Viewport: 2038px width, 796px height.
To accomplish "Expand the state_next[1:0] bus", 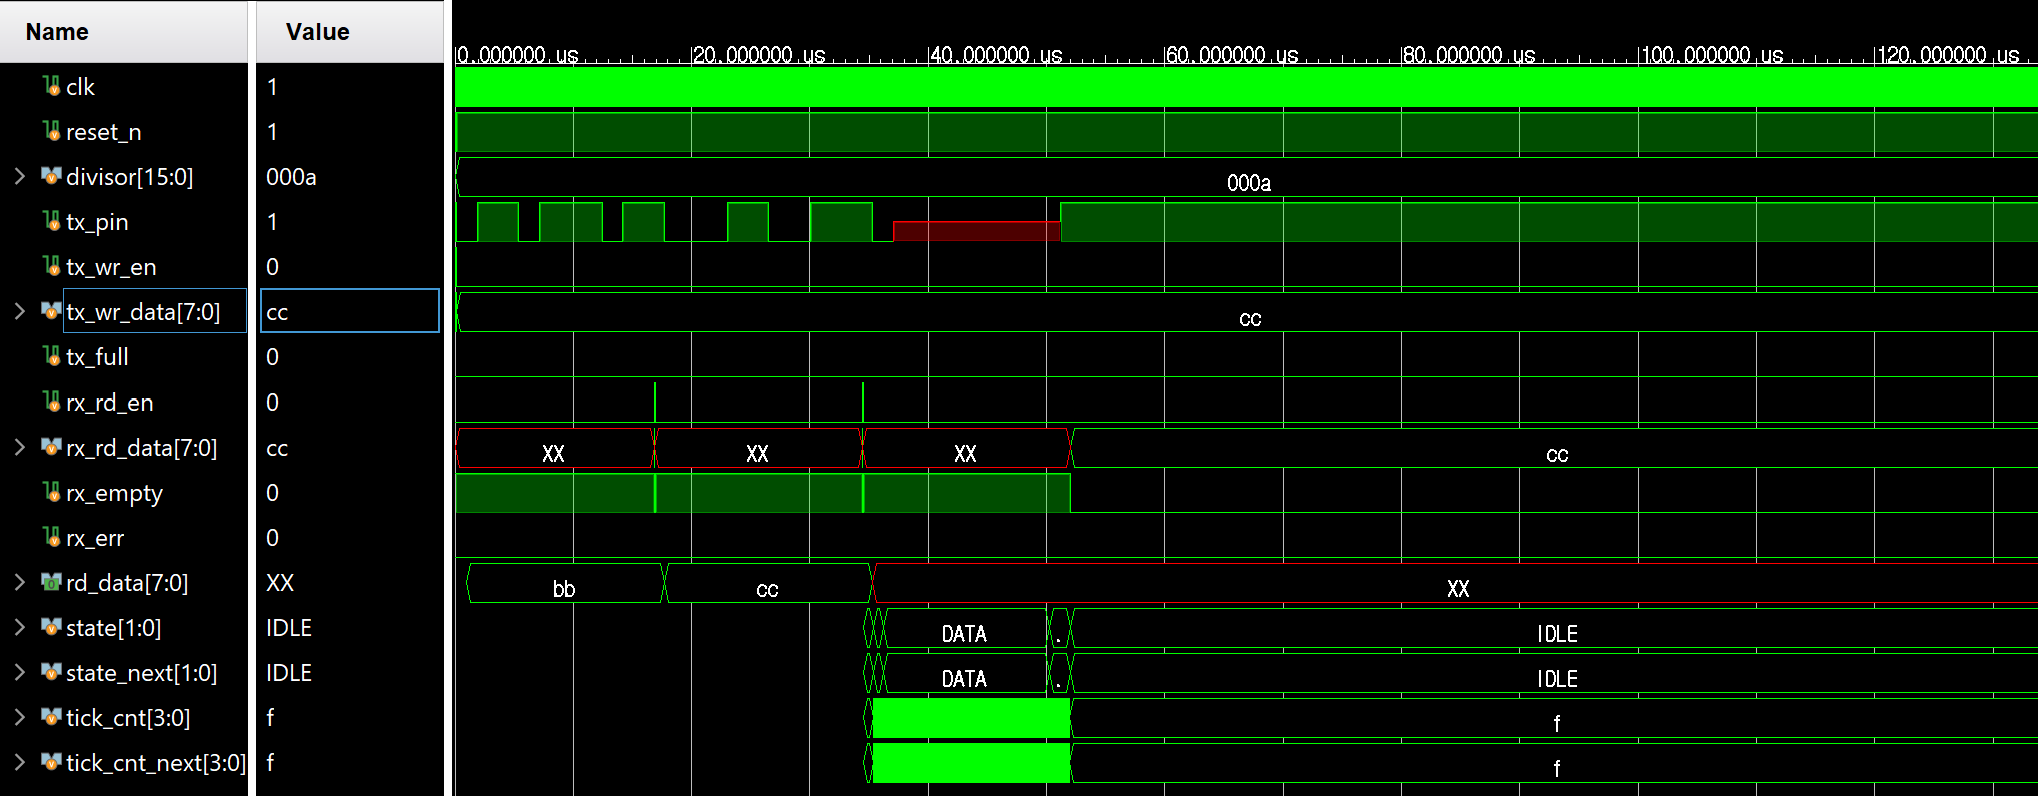I will (x=20, y=672).
